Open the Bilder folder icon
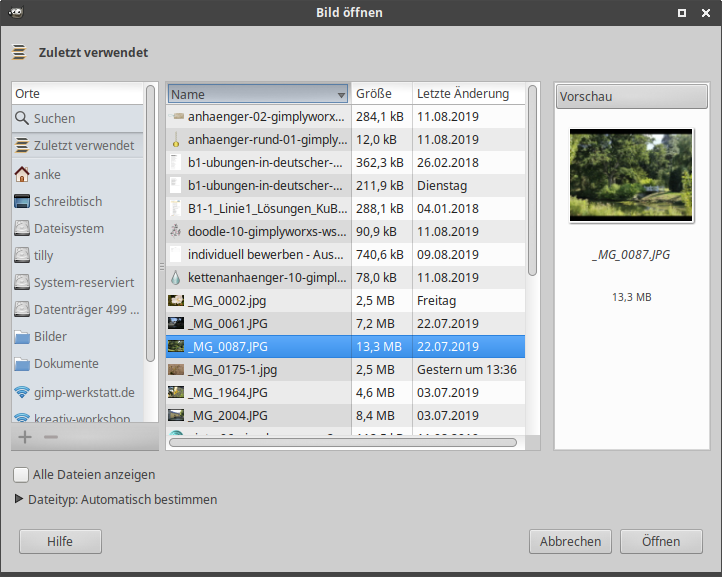The image size is (722, 577). point(22,337)
